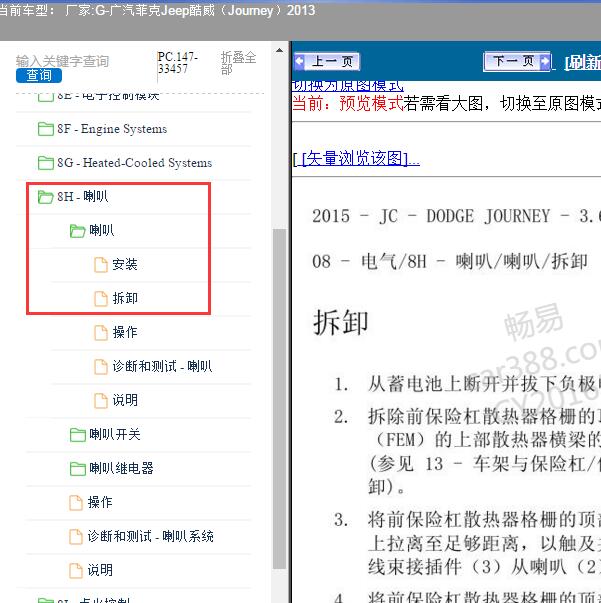Click the 下一页 next page button
The width and height of the screenshot is (601, 603).
(x=517, y=61)
